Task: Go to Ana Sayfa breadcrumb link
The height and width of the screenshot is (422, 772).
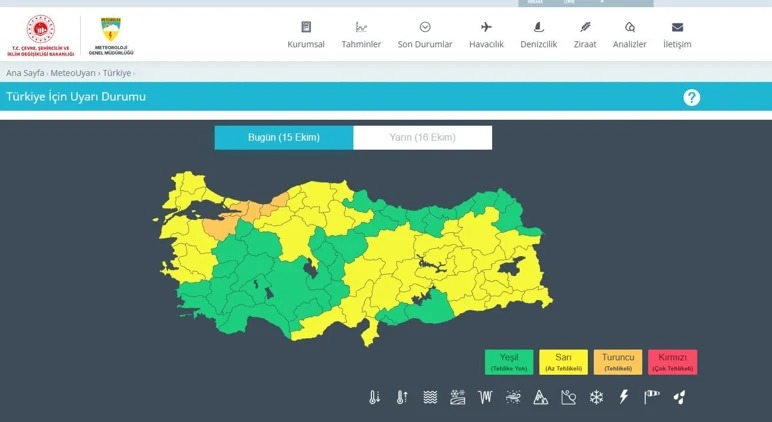Action: point(25,73)
